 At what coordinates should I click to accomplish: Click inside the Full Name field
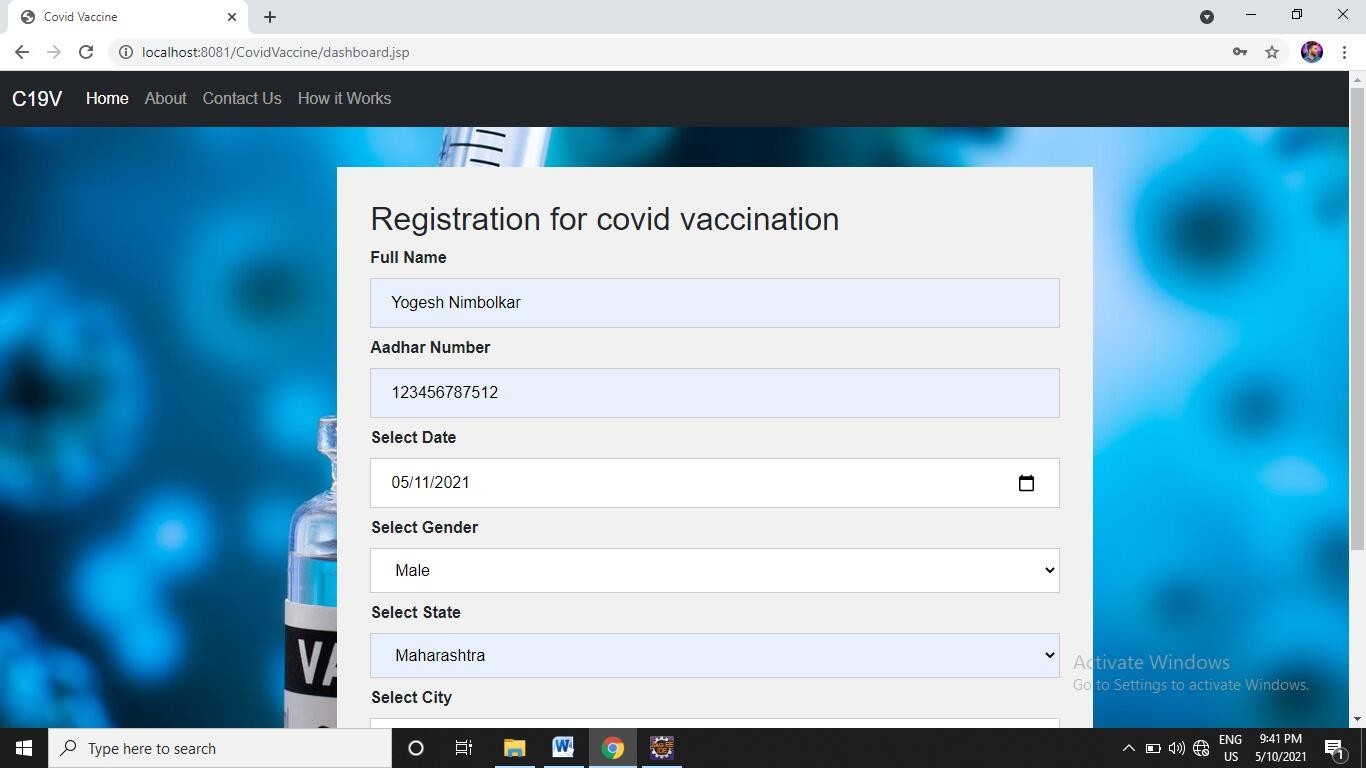click(714, 302)
